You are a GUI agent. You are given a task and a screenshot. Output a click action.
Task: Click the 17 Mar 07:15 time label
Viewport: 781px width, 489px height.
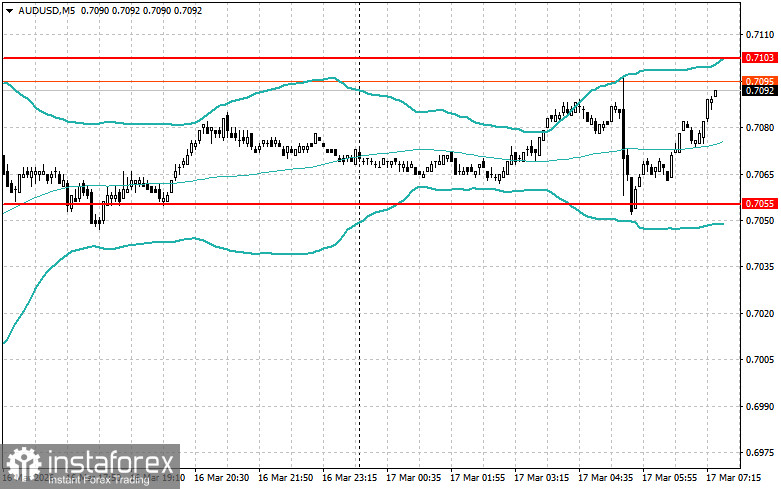coord(734,478)
